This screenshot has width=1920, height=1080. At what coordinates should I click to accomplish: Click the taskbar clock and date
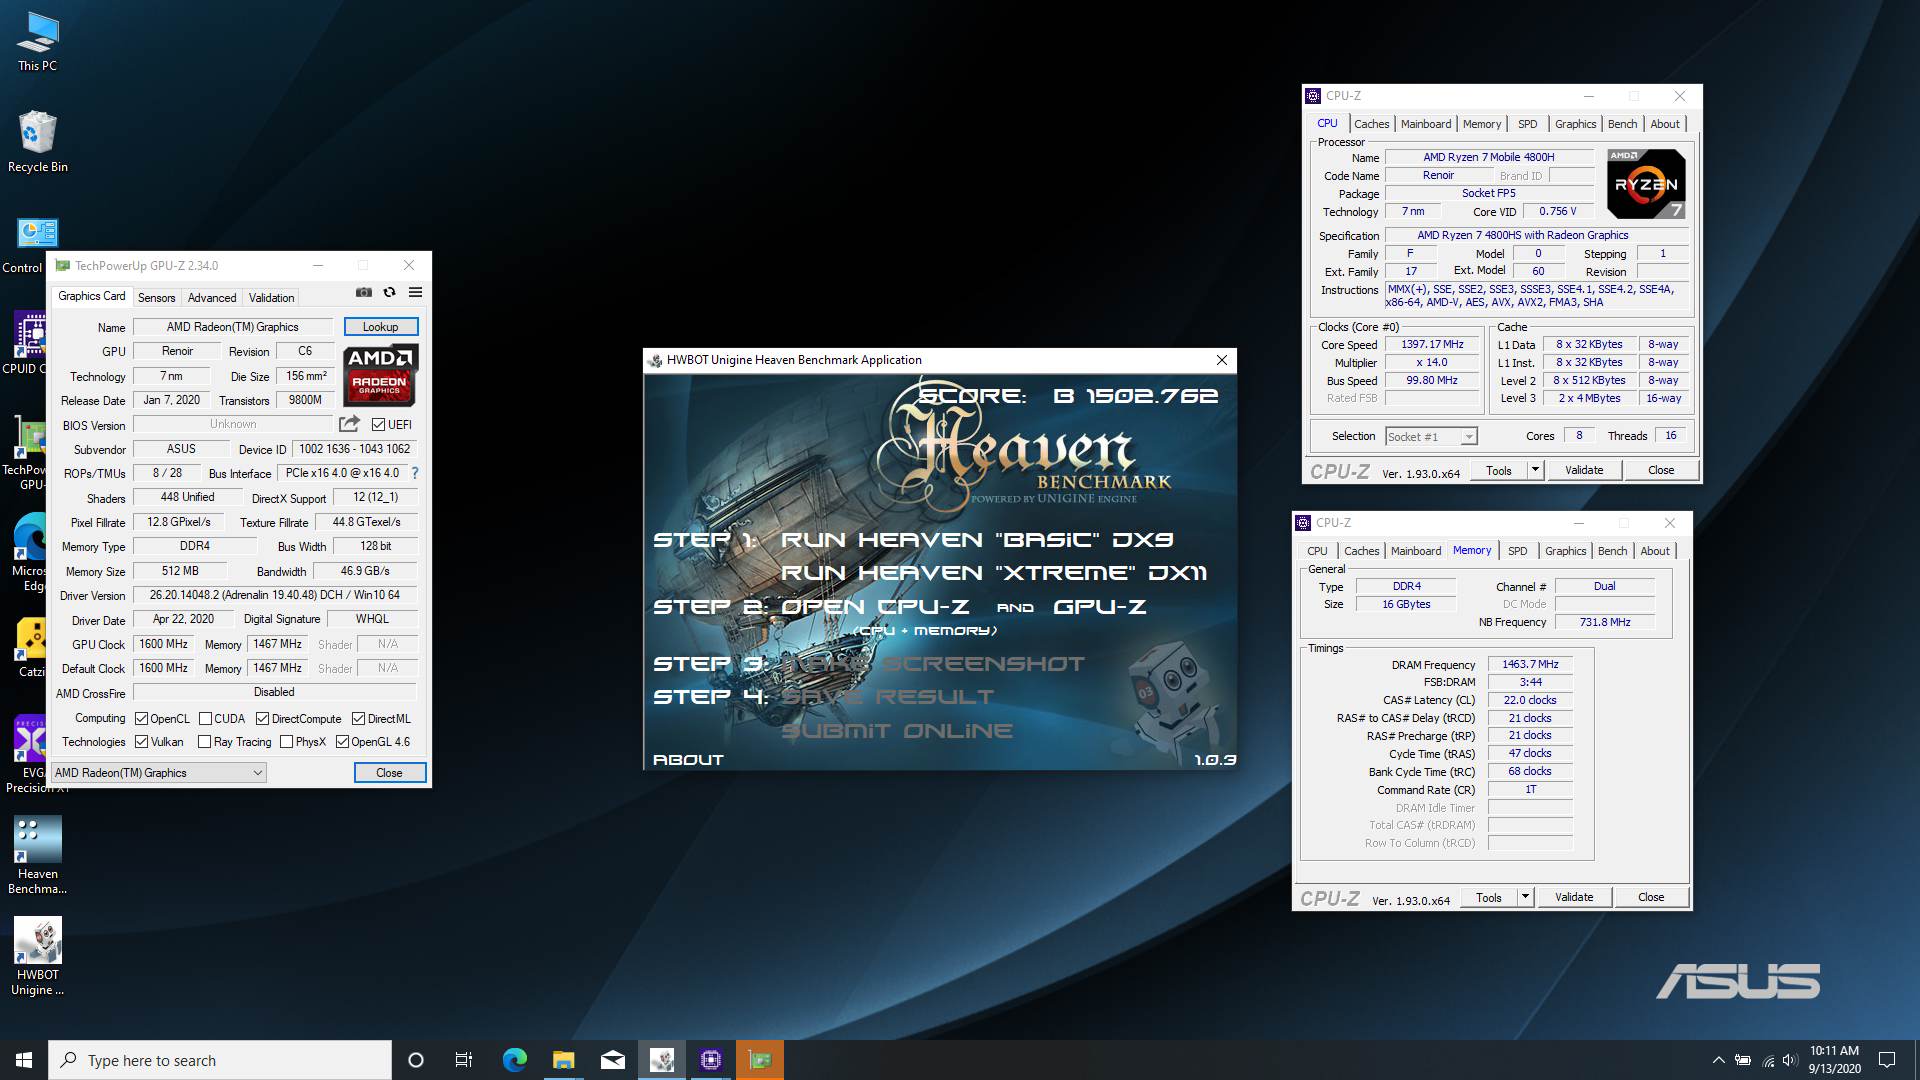(x=1834, y=1060)
